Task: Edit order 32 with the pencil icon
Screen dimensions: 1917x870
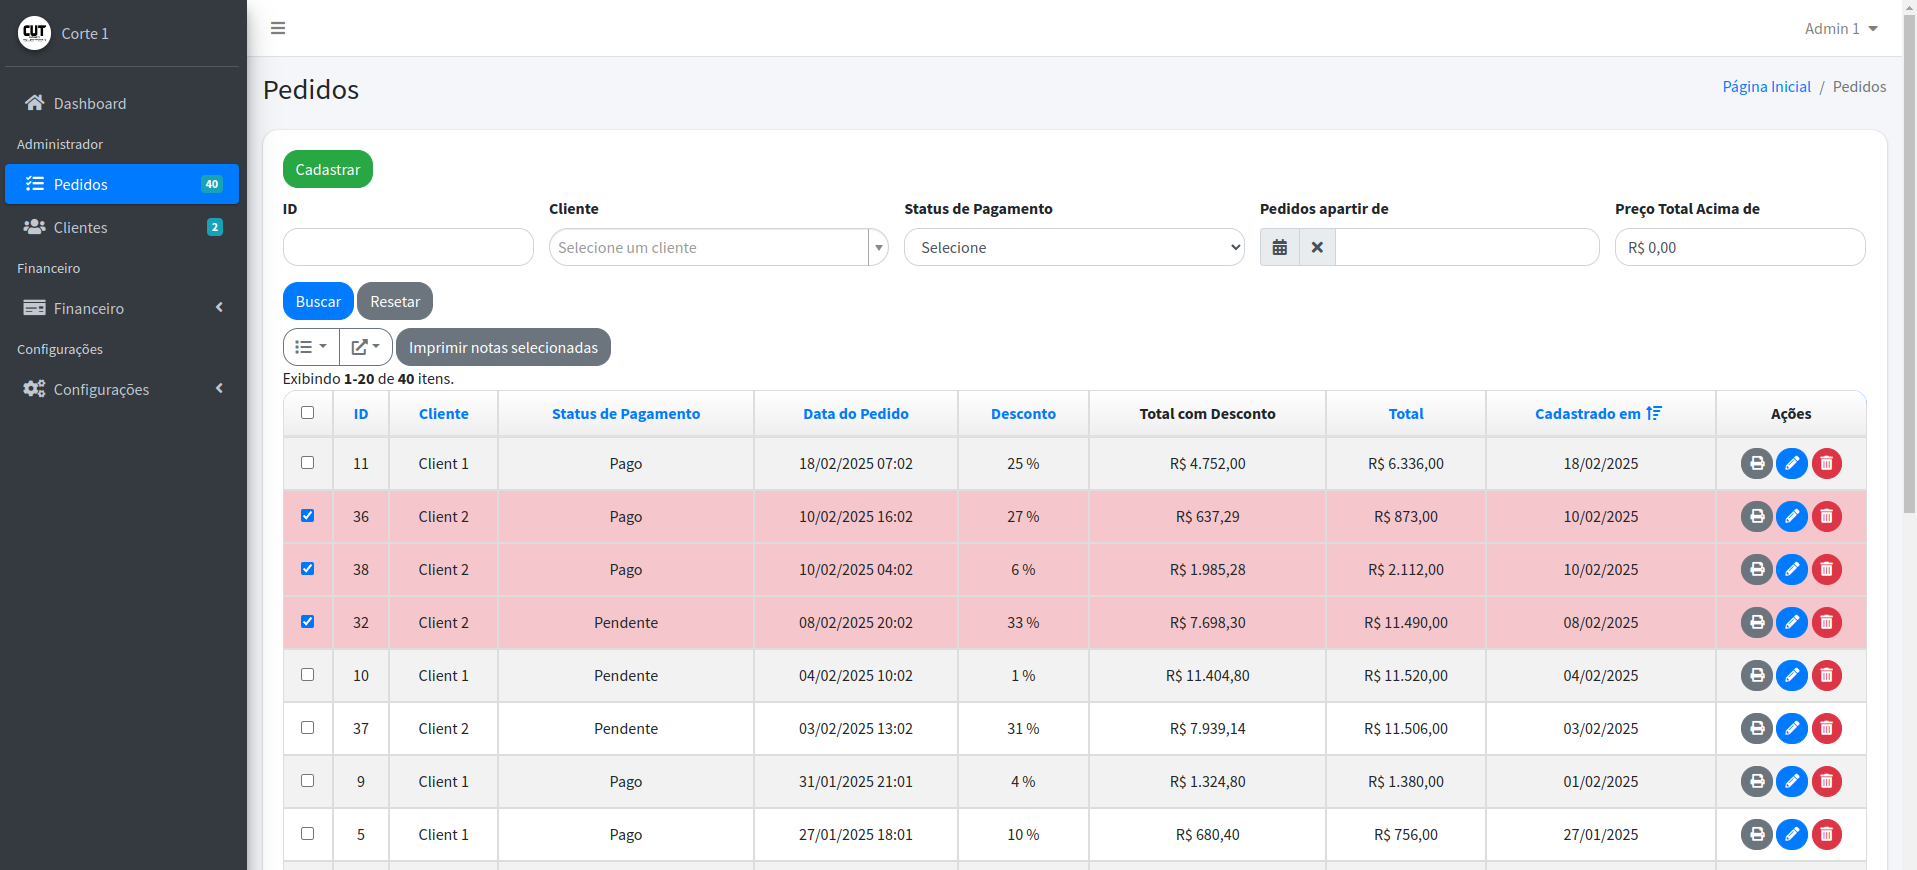Action: click(x=1791, y=622)
